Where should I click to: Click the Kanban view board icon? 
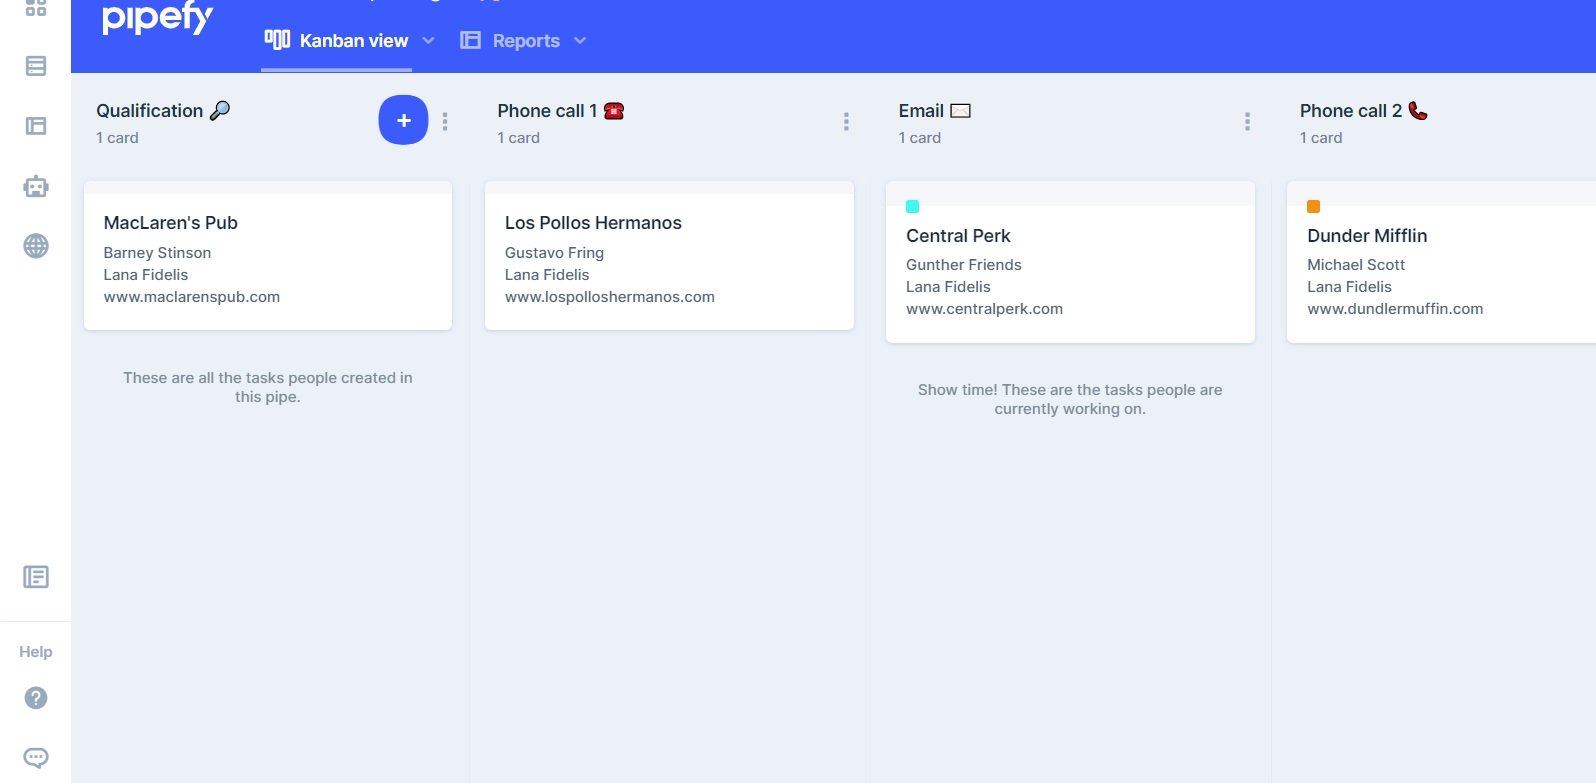click(277, 40)
